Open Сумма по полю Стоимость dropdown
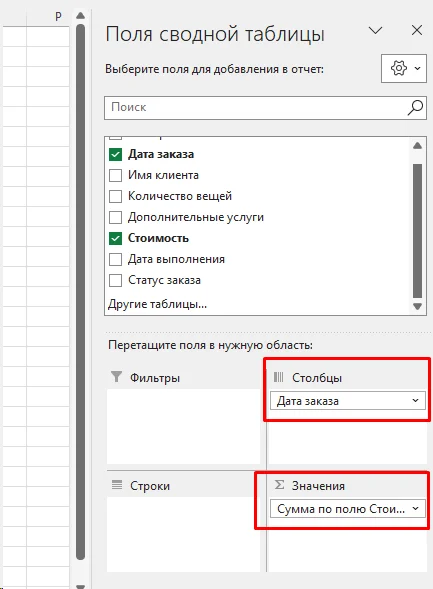This screenshot has width=433, height=589. (415, 509)
